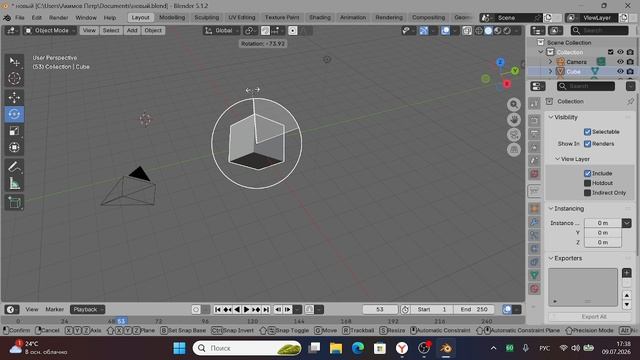Open the viewport Select menu

[111, 31]
